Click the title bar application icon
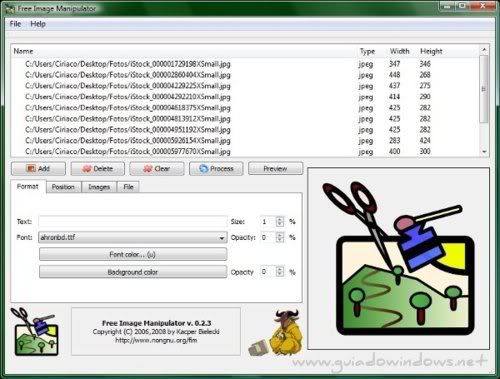500x379 pixels. click(10, 8)
